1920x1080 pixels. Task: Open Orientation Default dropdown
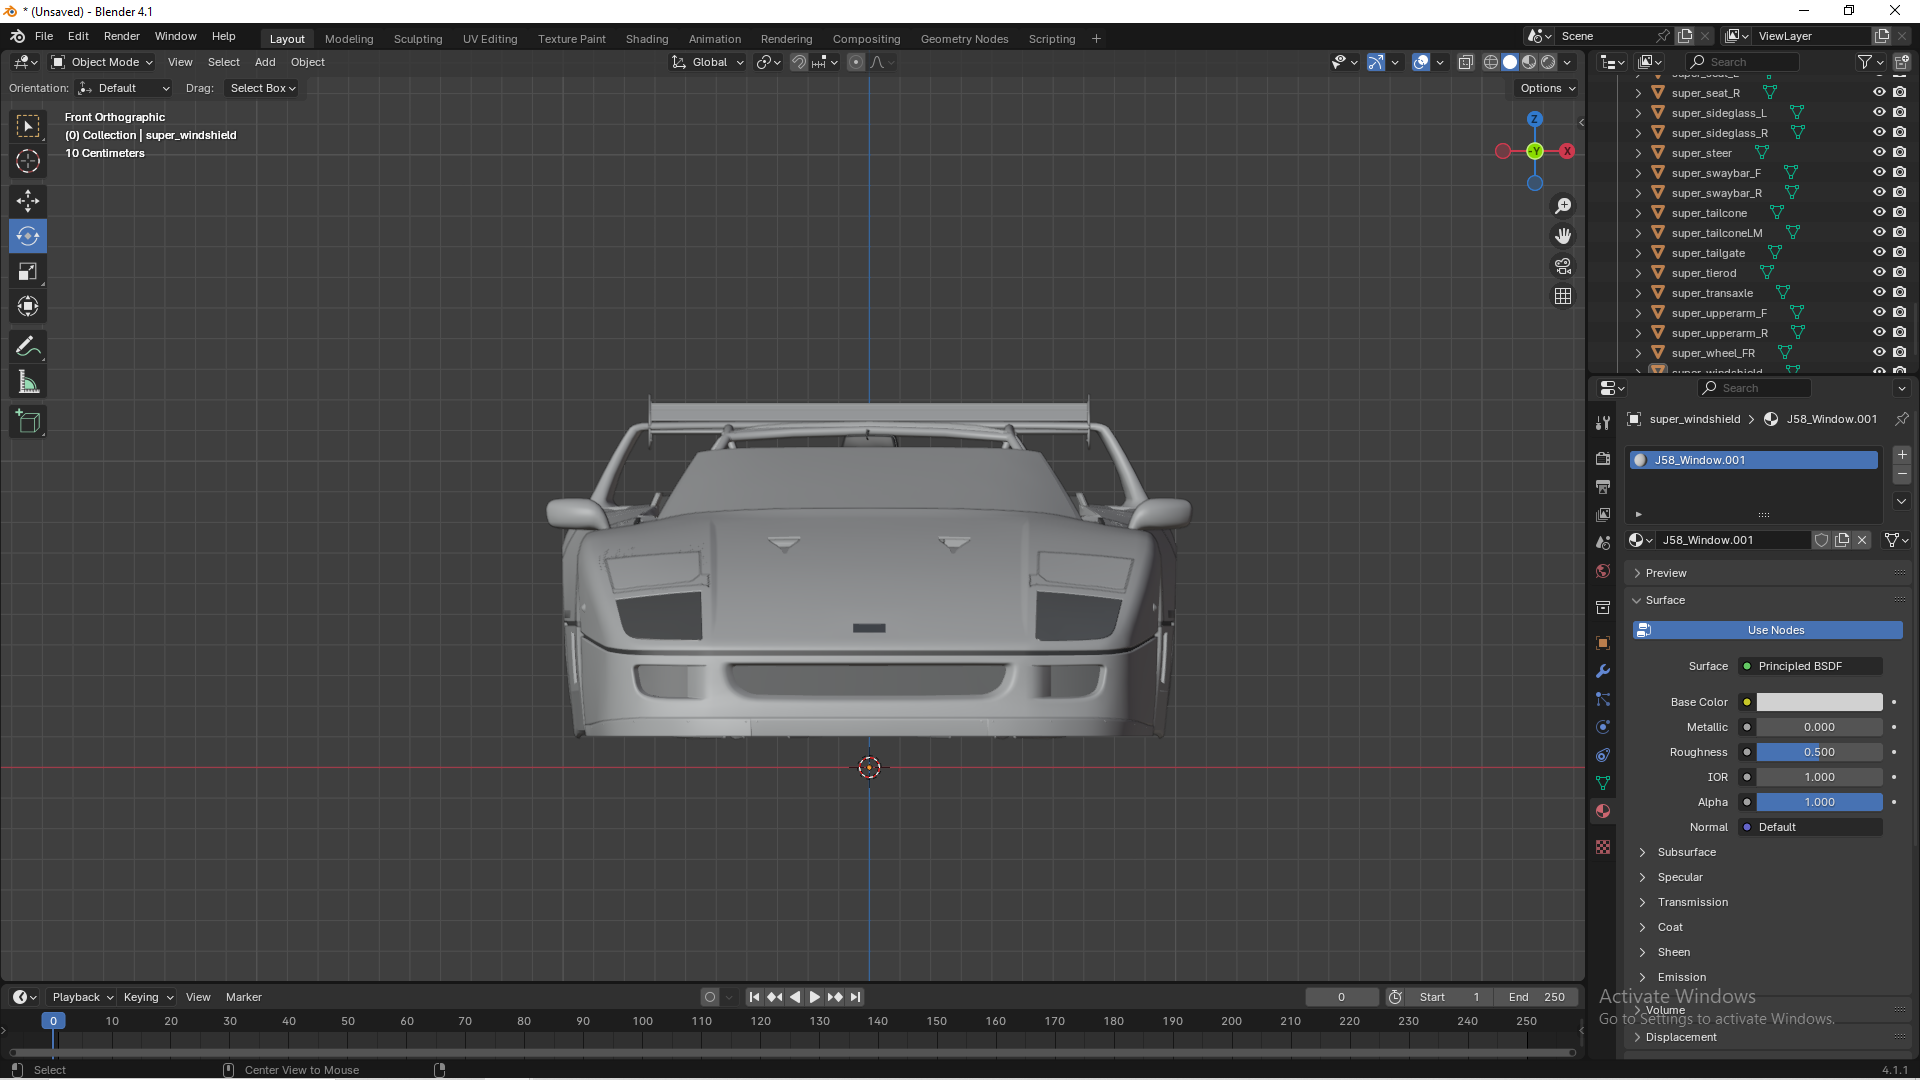pos(124,88)
